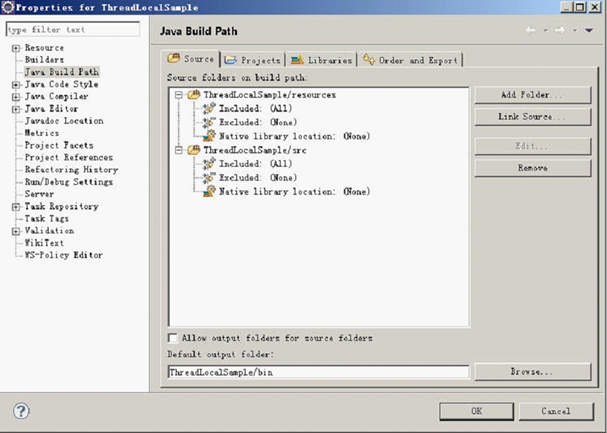This screenshot has height=433, width=607.
Task: Select WS-Policy Editor in the tree
Action: (63, 255)
